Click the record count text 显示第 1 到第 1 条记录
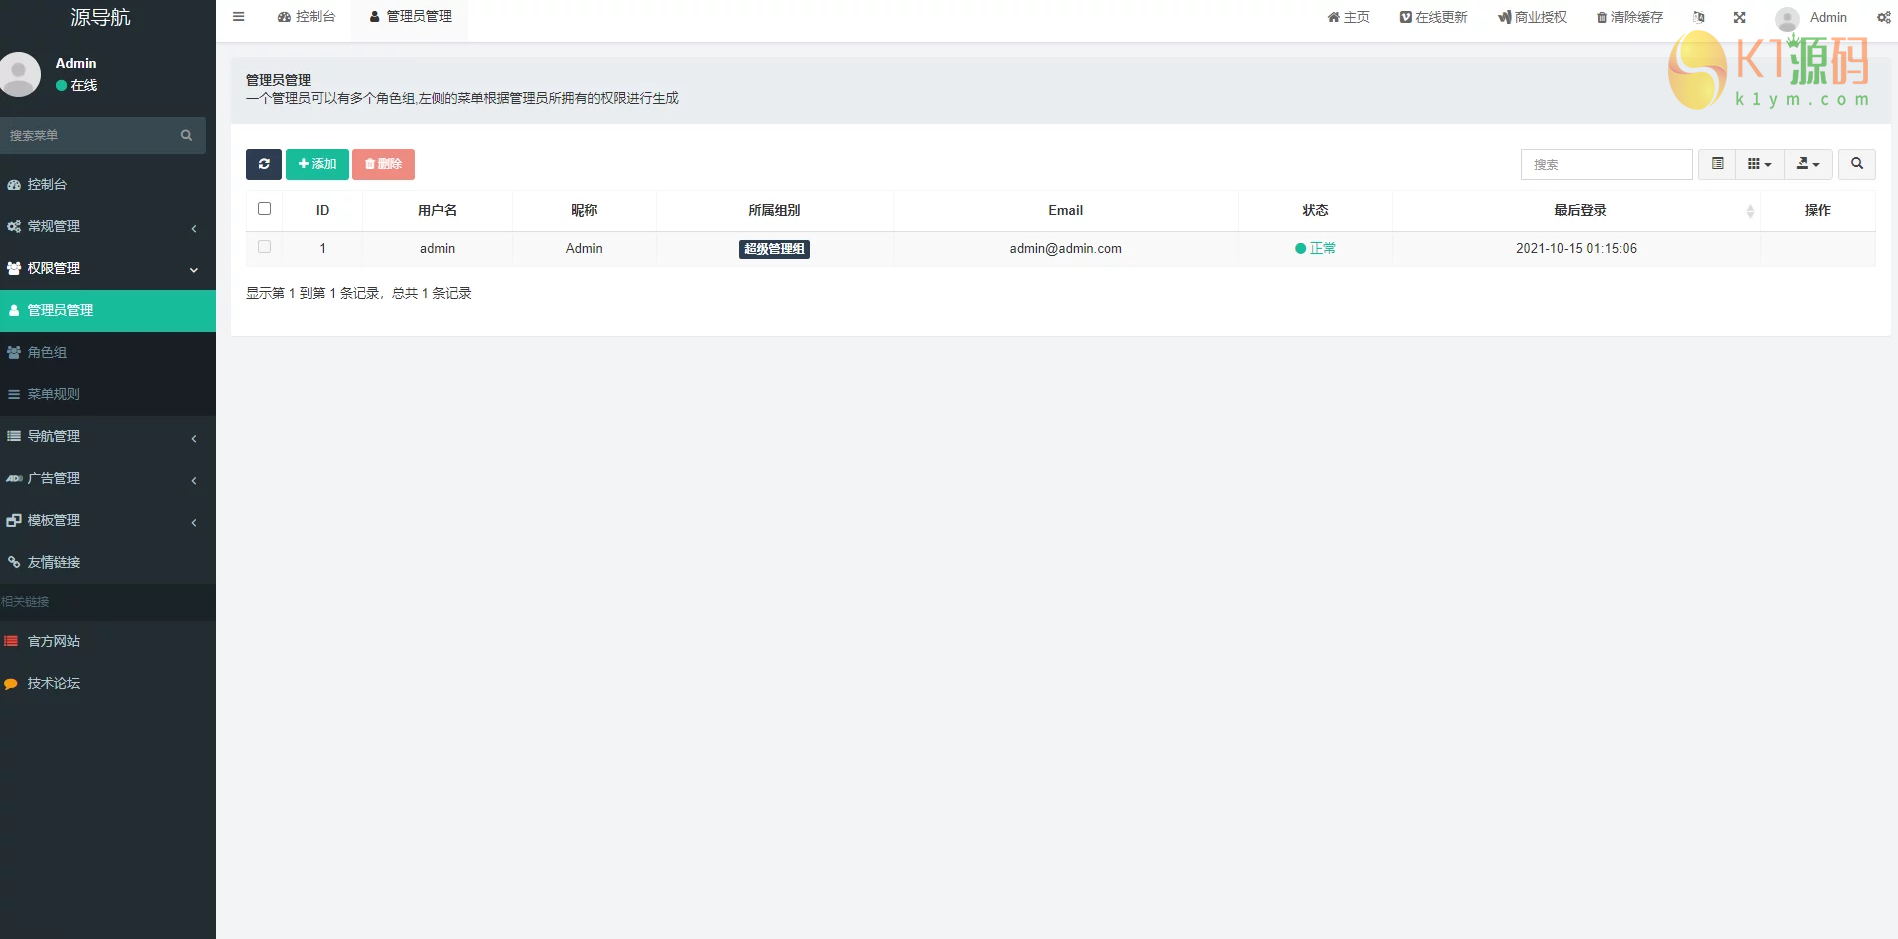 tap(313, 293)
